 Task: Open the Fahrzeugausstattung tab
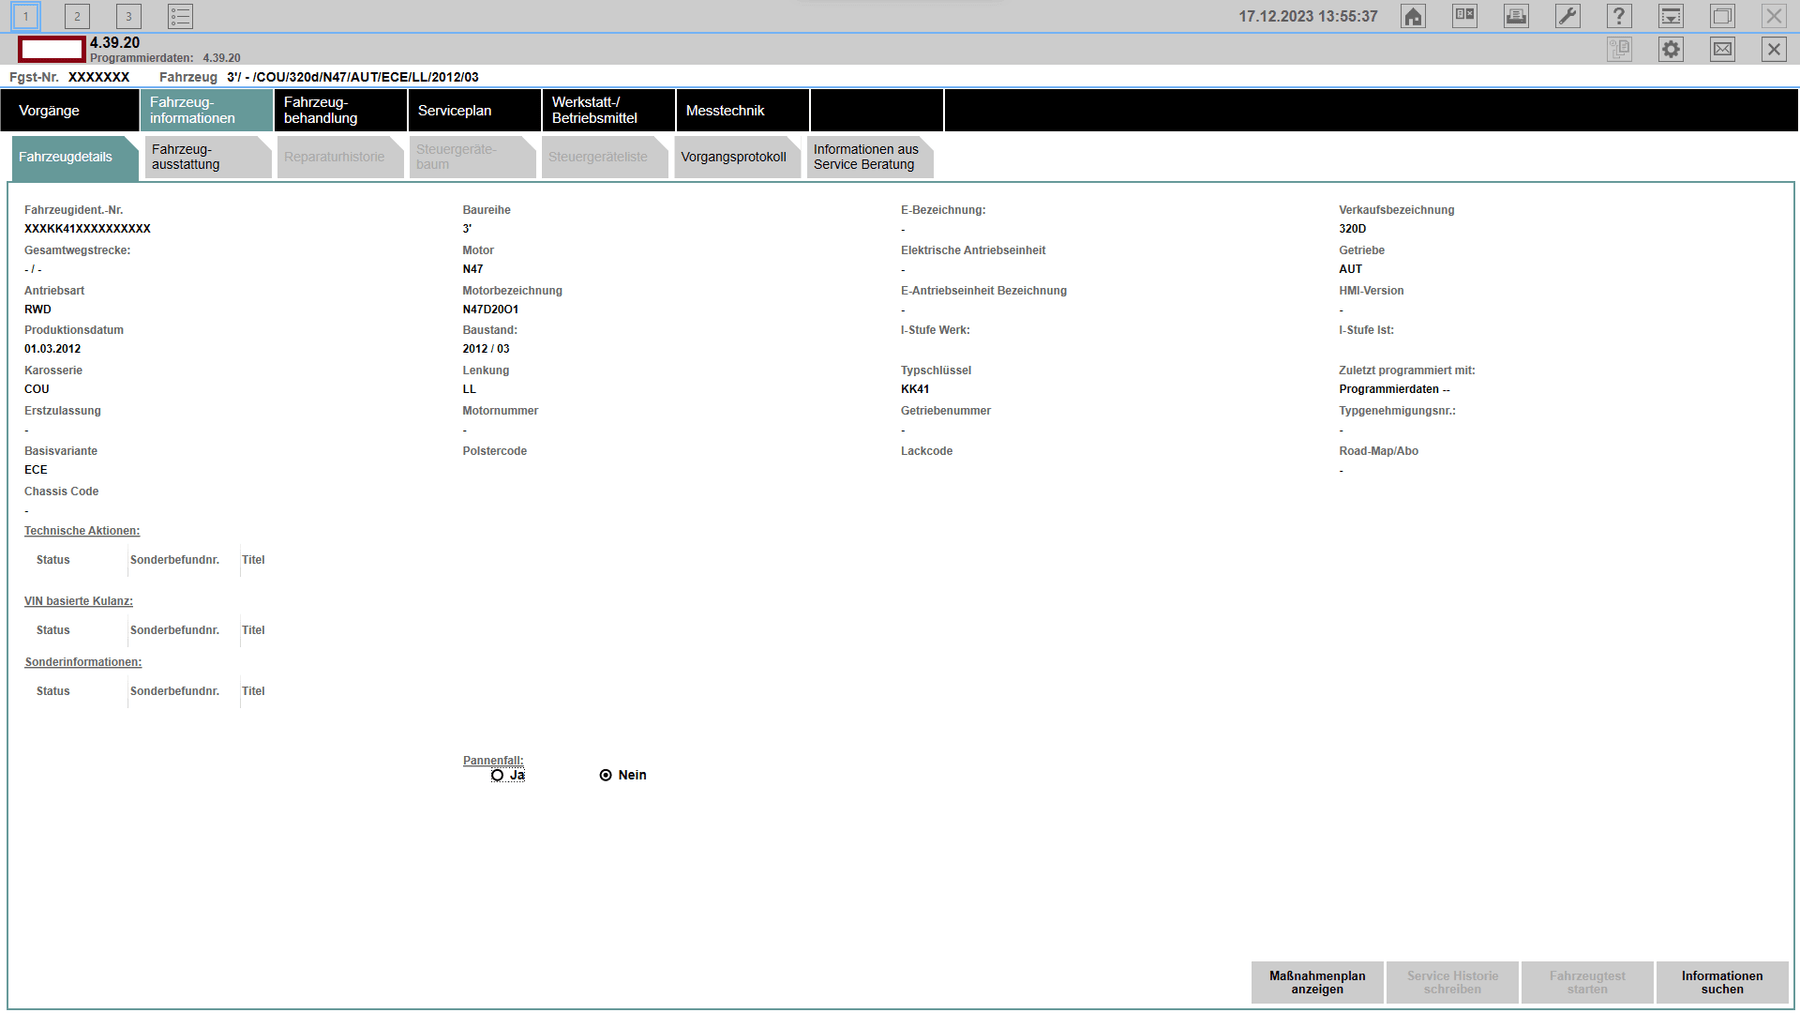click(207, 157)
